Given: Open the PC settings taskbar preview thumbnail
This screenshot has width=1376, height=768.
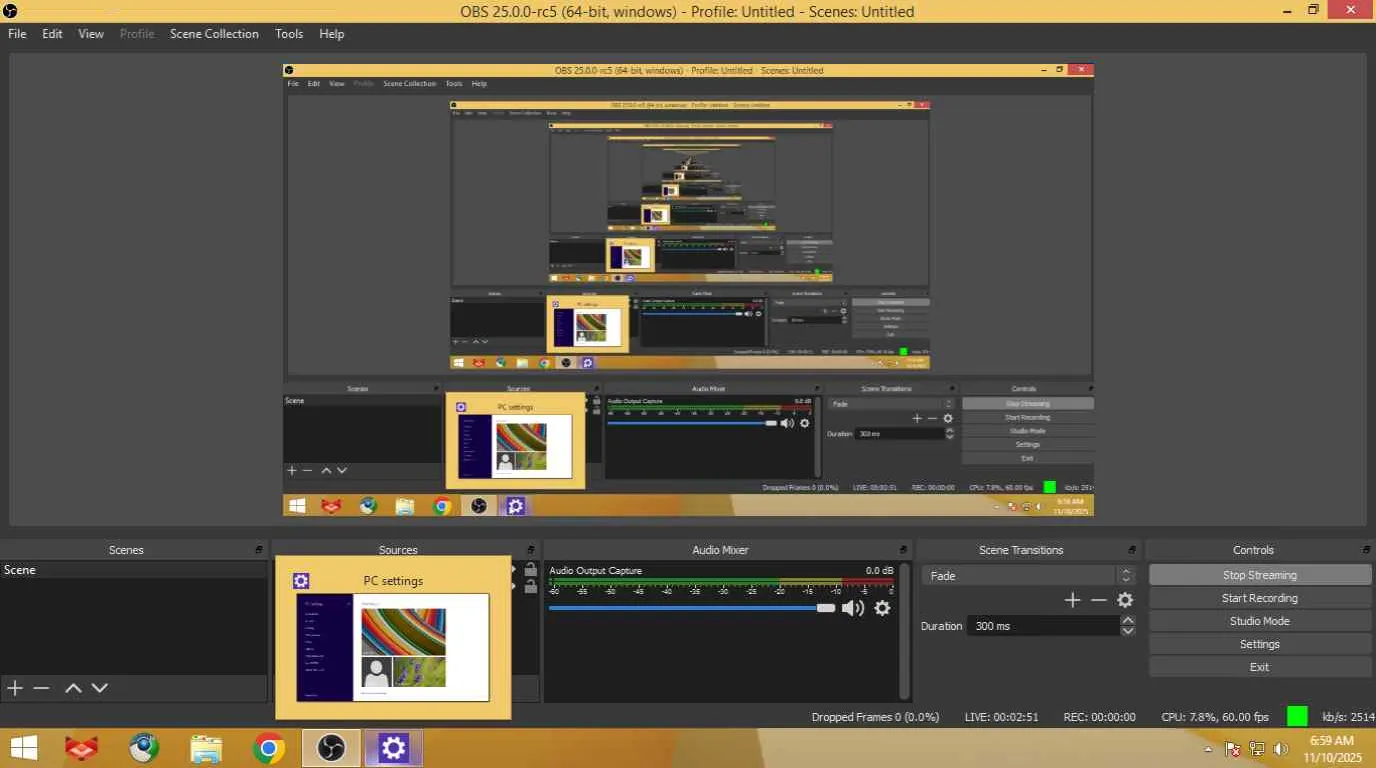Looking at the screenshot, I should (x=393, y=638).
